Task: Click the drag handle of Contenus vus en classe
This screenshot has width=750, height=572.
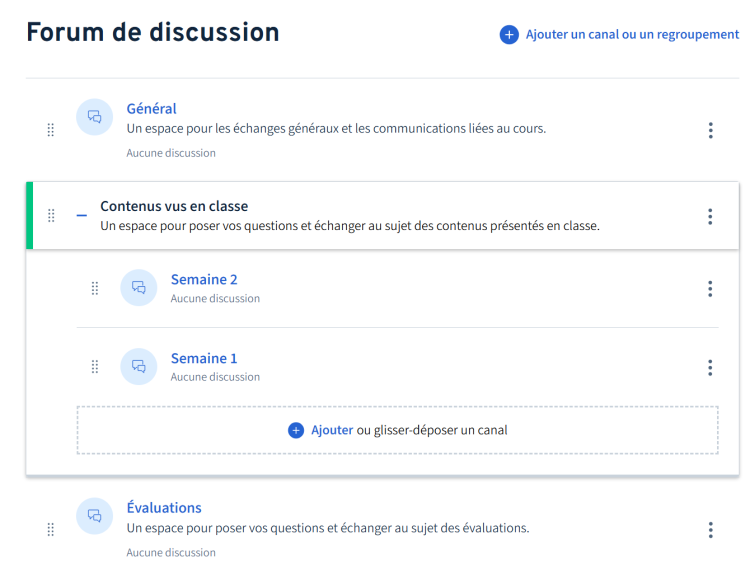Action: pos(51,216)
